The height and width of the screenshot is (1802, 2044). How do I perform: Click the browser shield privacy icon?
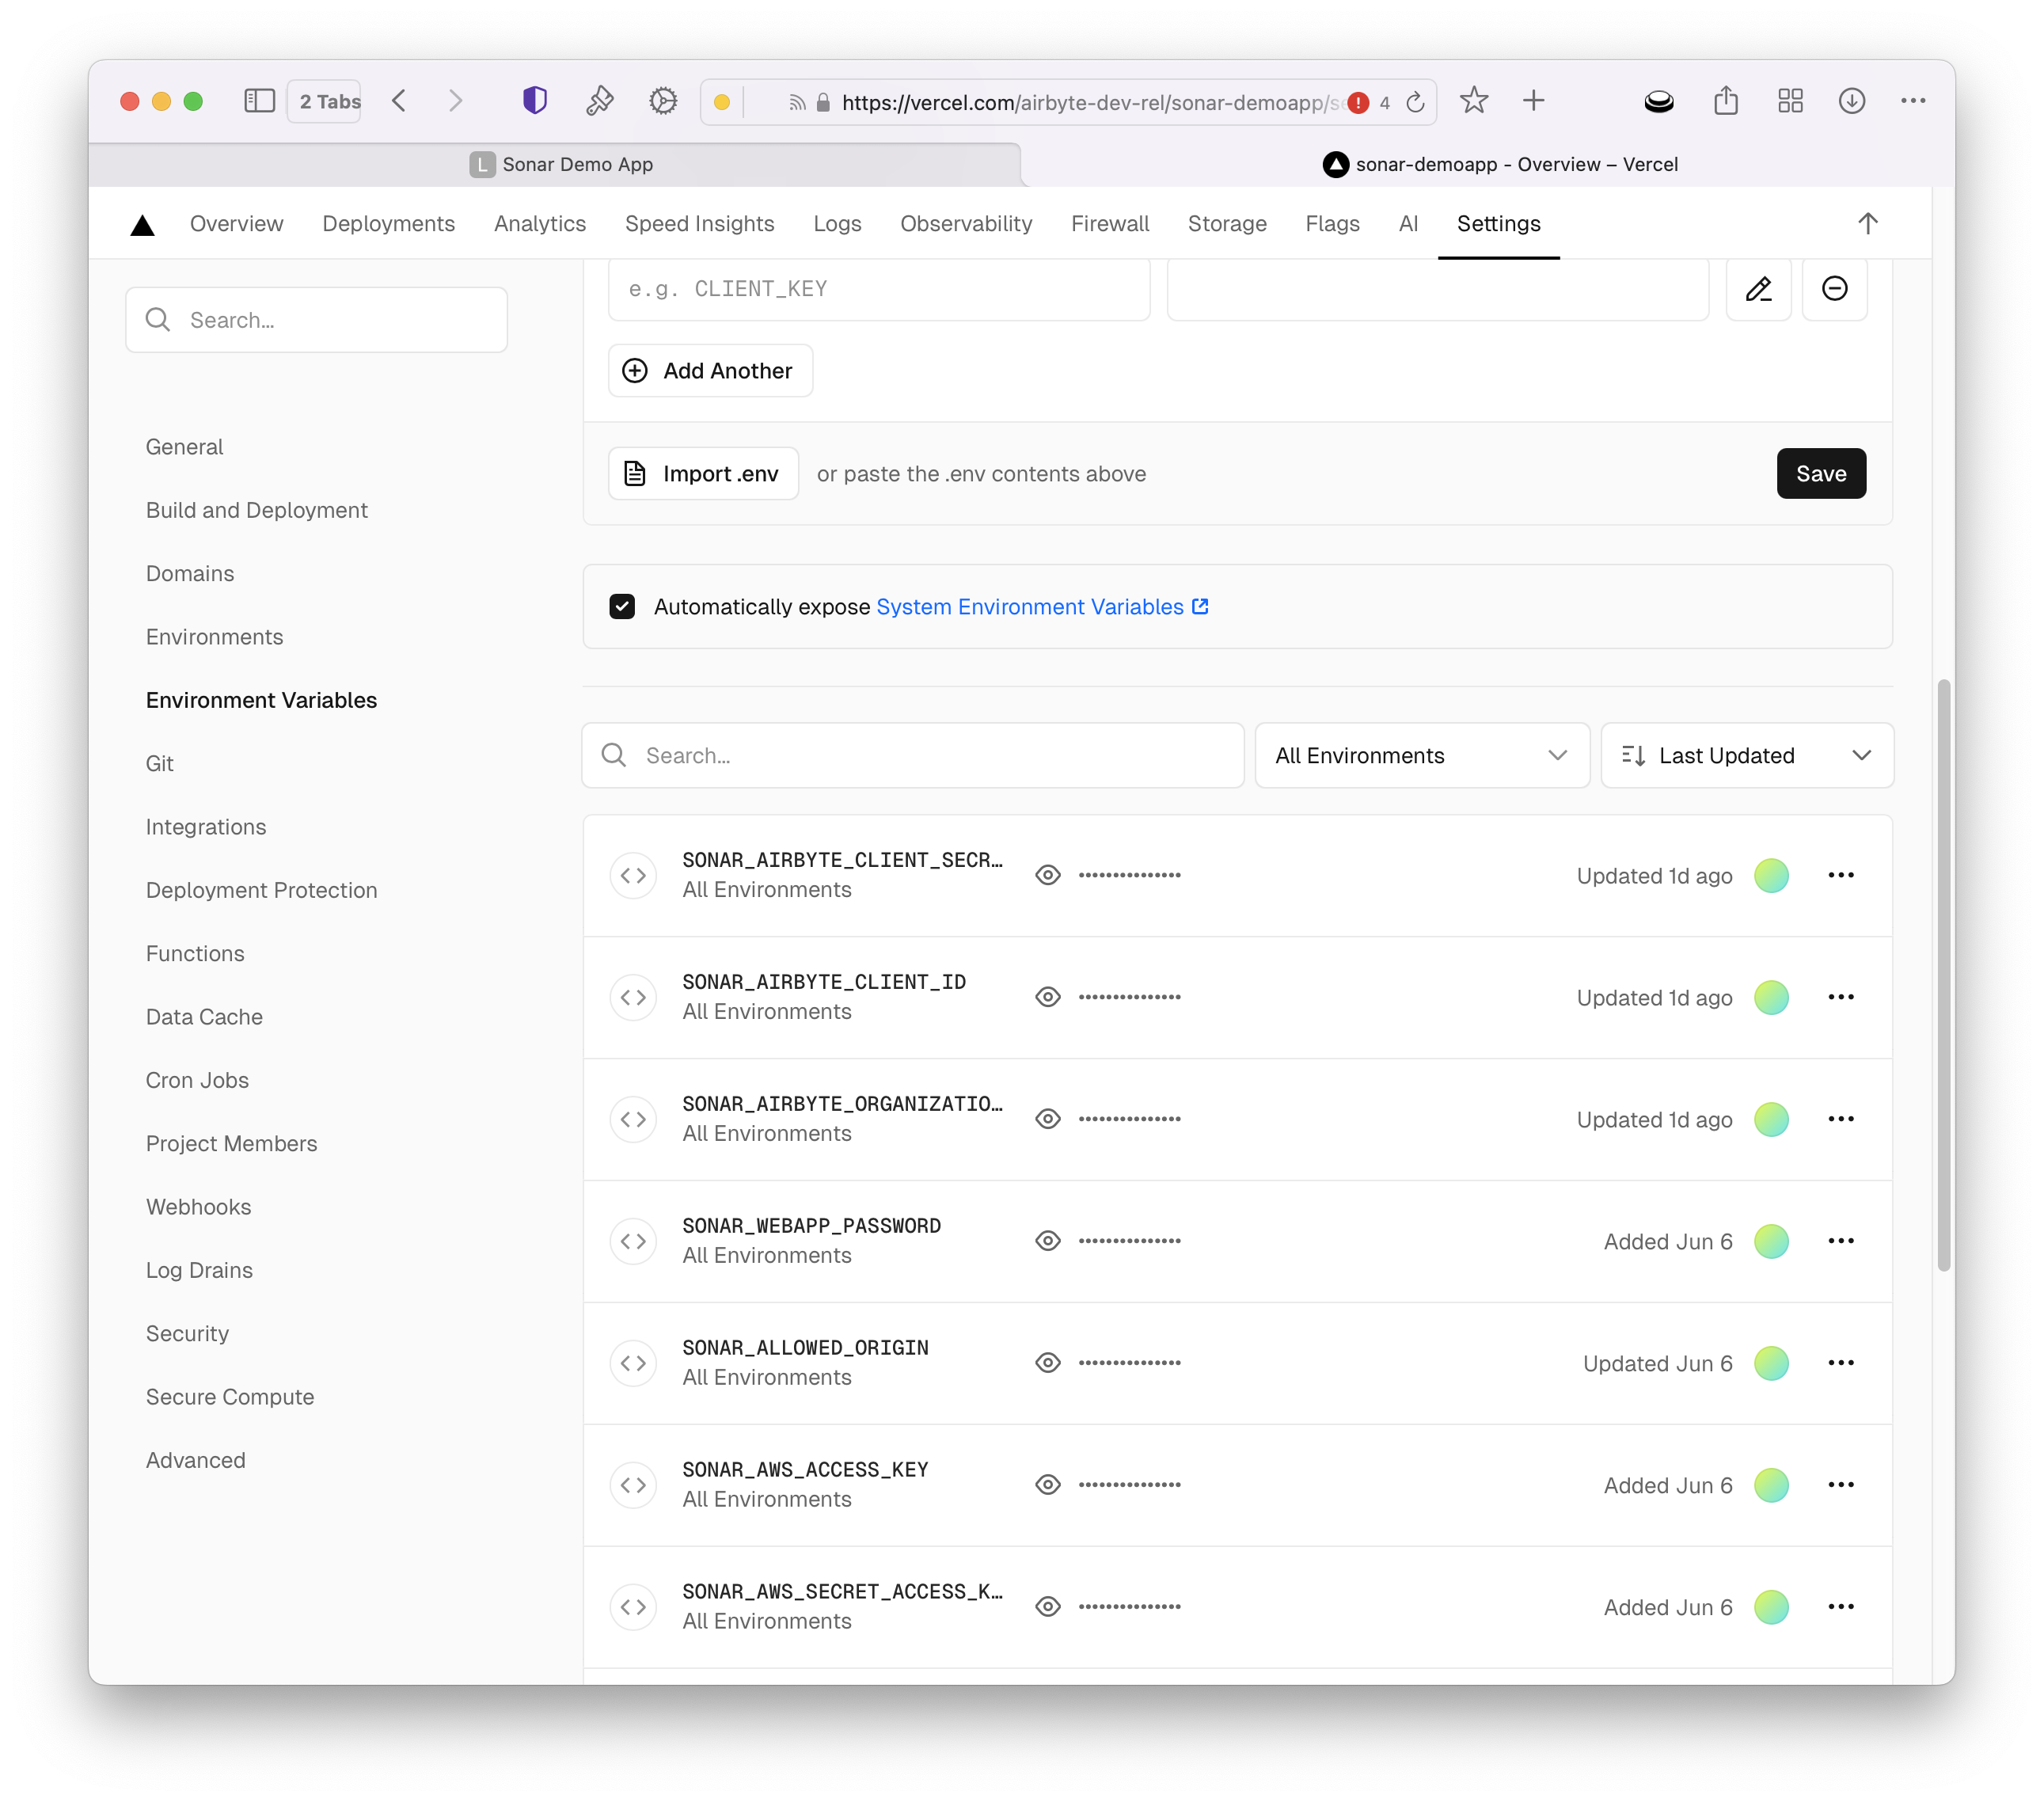point(534,101)
